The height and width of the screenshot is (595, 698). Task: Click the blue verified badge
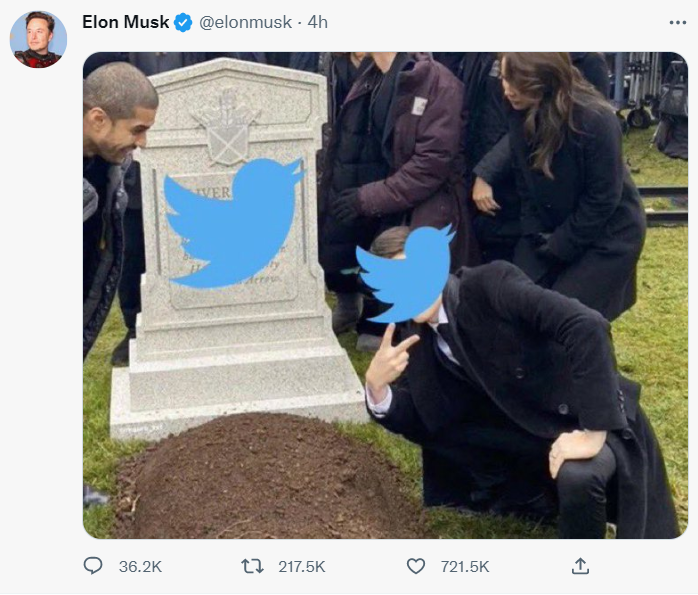tap(183, 23)
